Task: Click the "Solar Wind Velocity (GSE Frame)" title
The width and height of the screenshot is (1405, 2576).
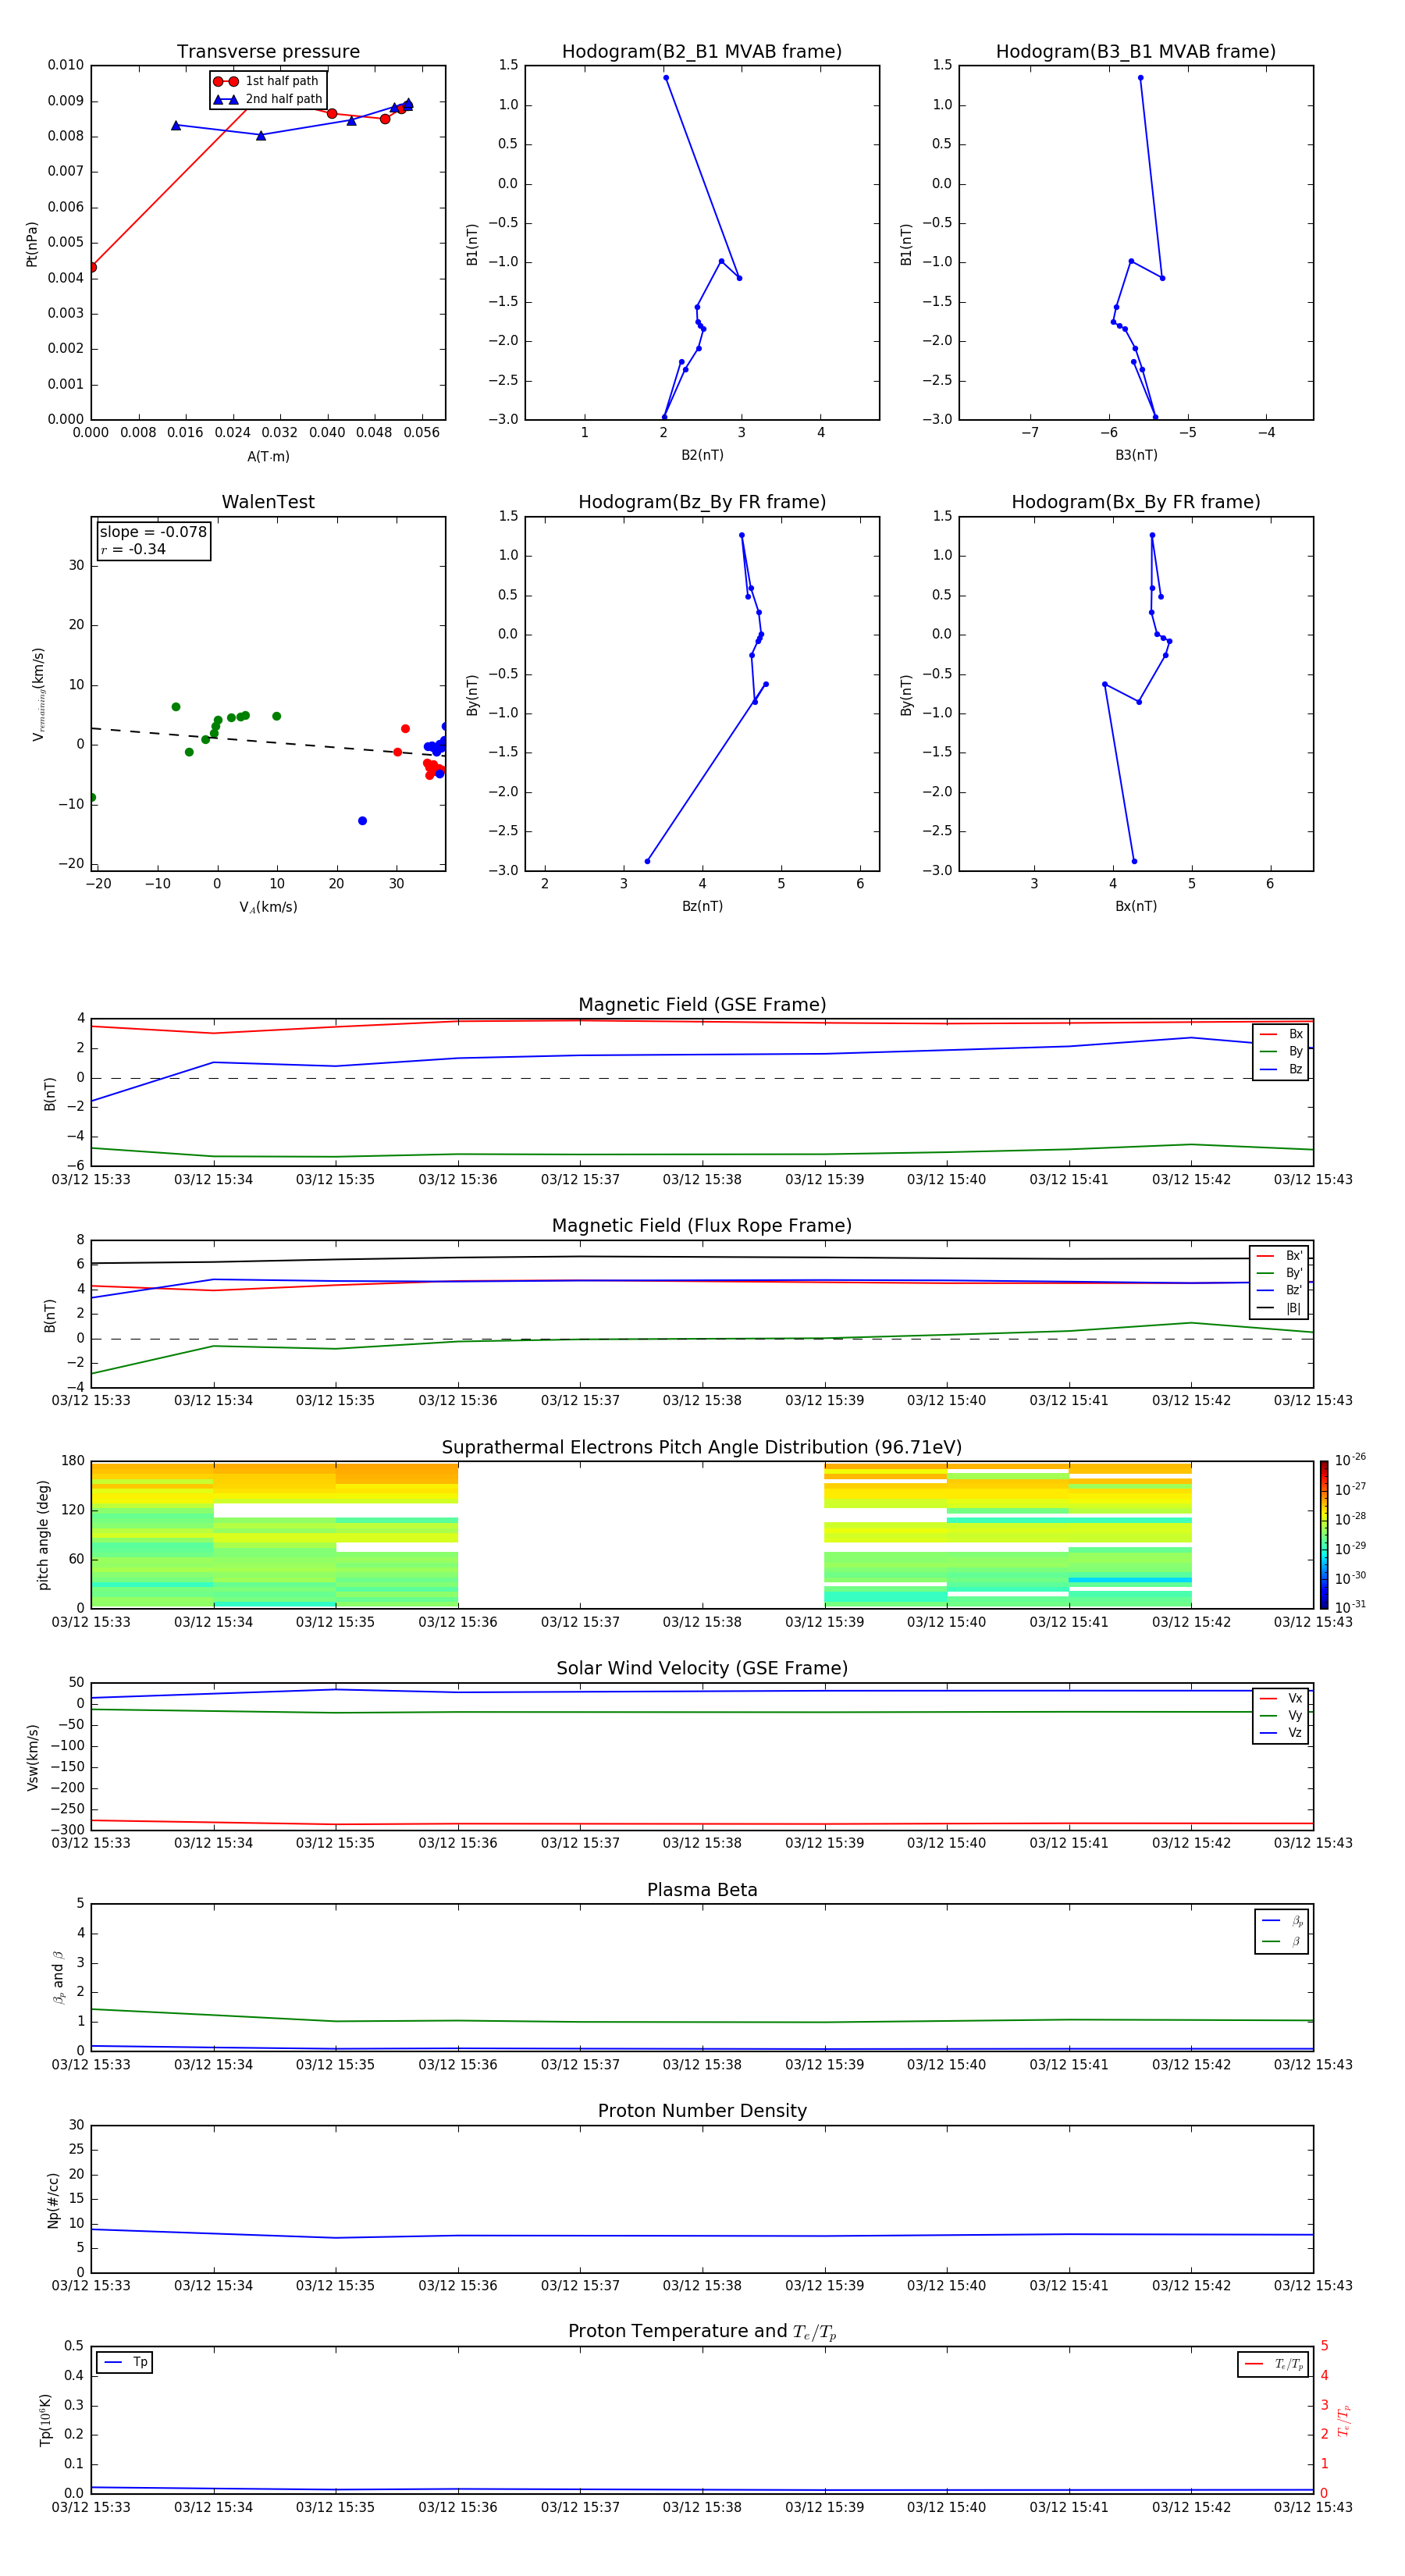Action: pos(702,1669)
